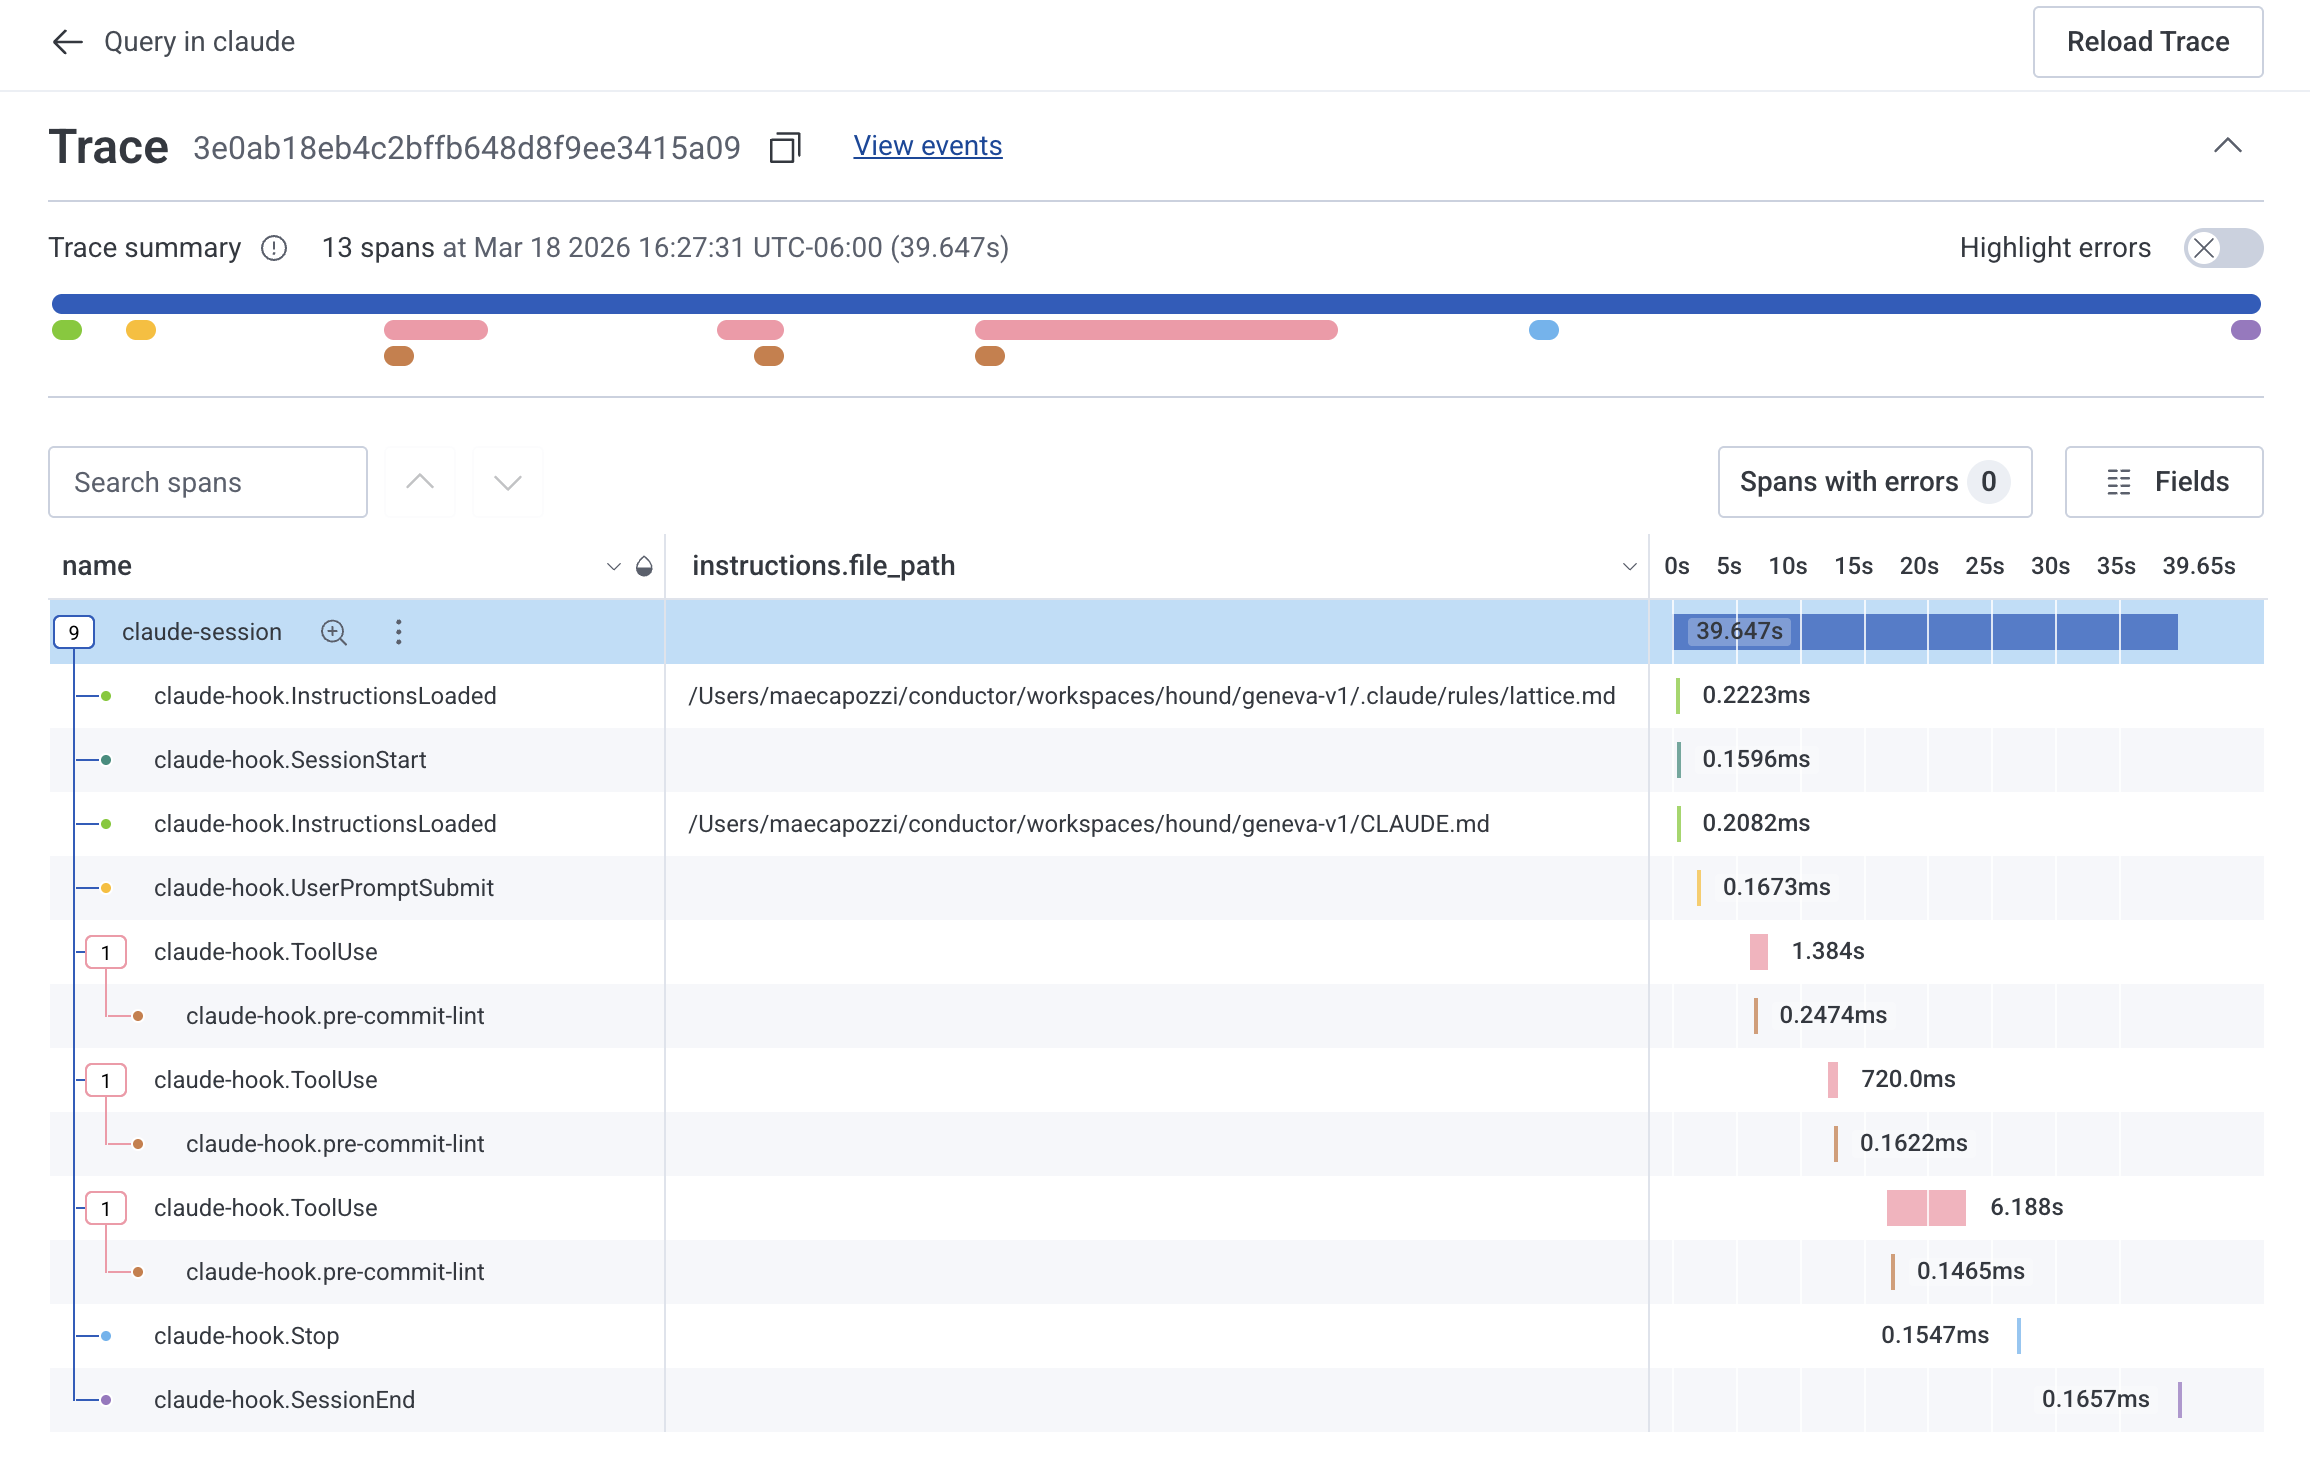
Task: Copy the trace ID using the copy icon
Action: coord(785,147)
